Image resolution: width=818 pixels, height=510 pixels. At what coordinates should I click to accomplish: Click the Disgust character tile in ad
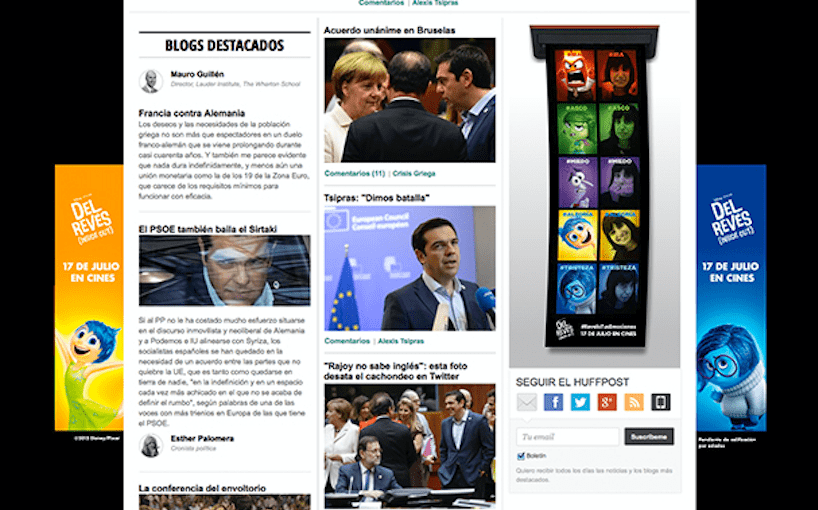(x=577, y=129)
